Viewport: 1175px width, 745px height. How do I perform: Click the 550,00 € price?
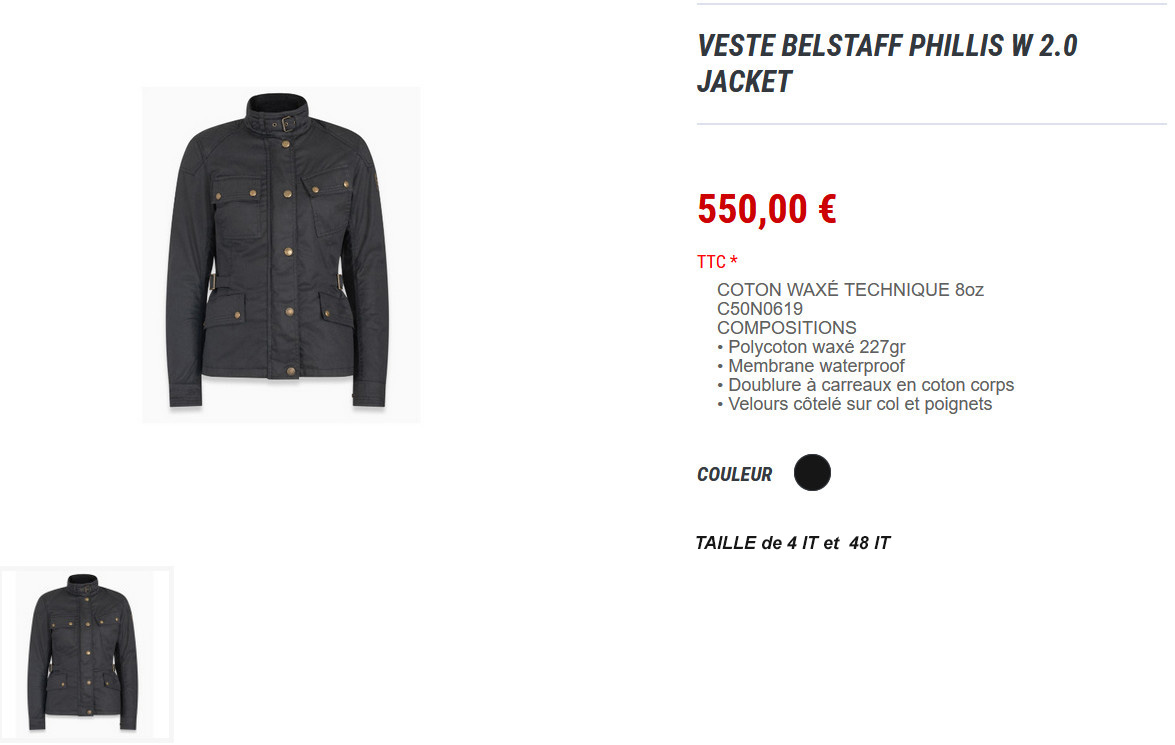pyautogui.click(x=767, y=208)
